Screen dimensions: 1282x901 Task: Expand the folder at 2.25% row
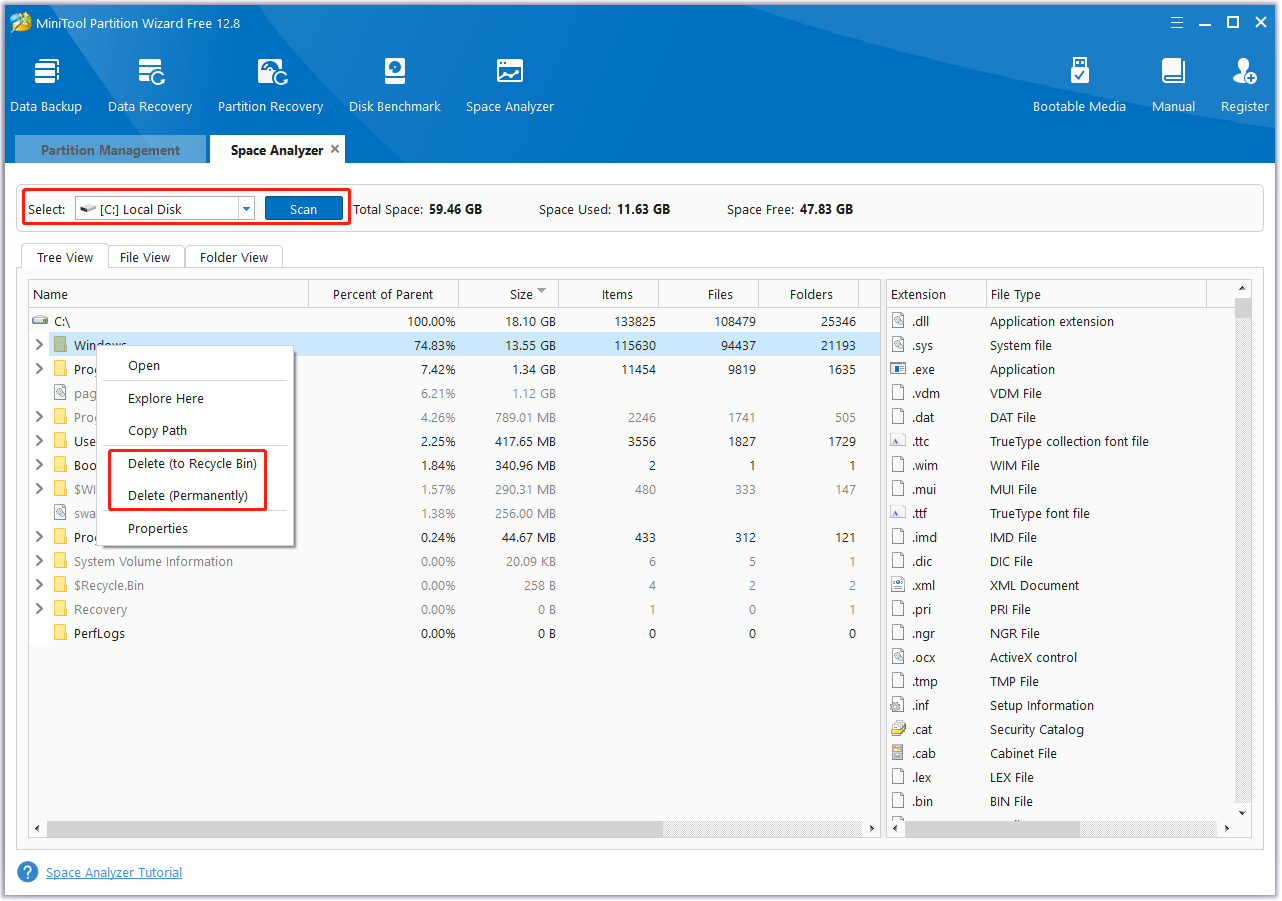coord(39,441)
